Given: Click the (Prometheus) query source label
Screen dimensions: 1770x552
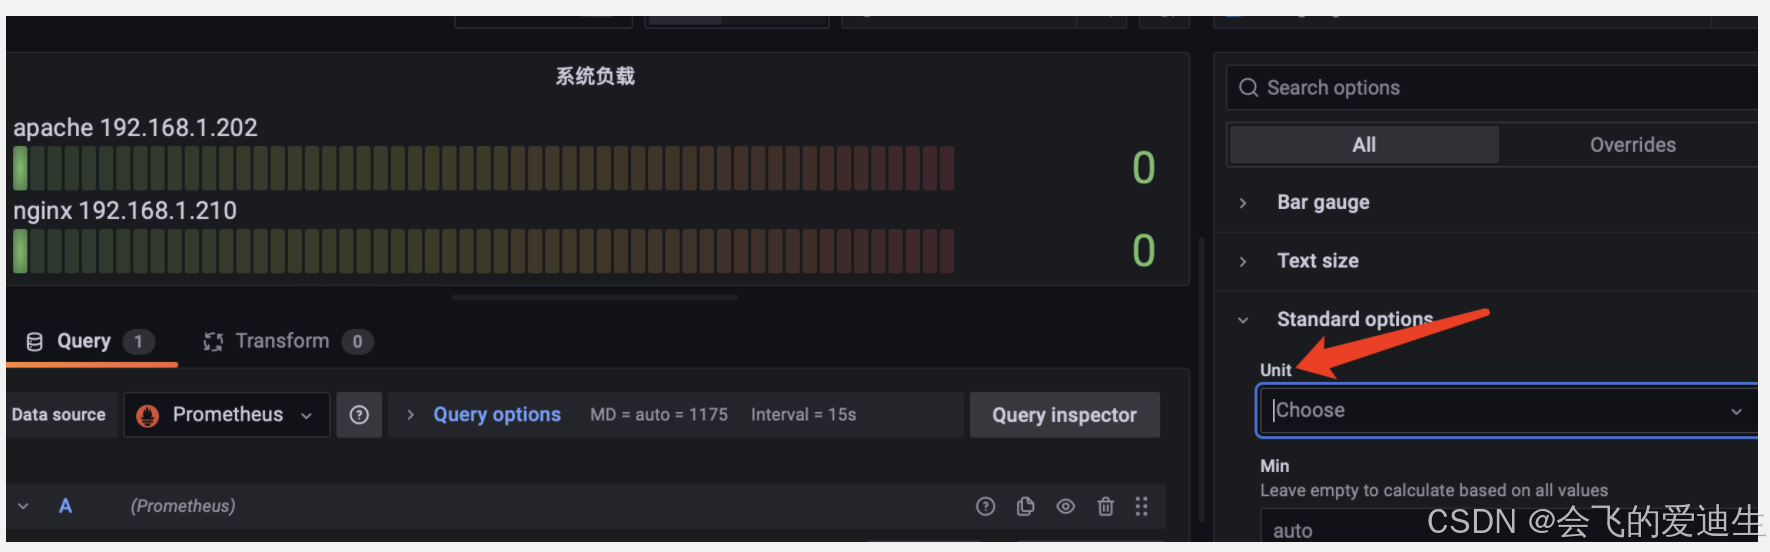Looking at the screenshot, I should point(183,506).
